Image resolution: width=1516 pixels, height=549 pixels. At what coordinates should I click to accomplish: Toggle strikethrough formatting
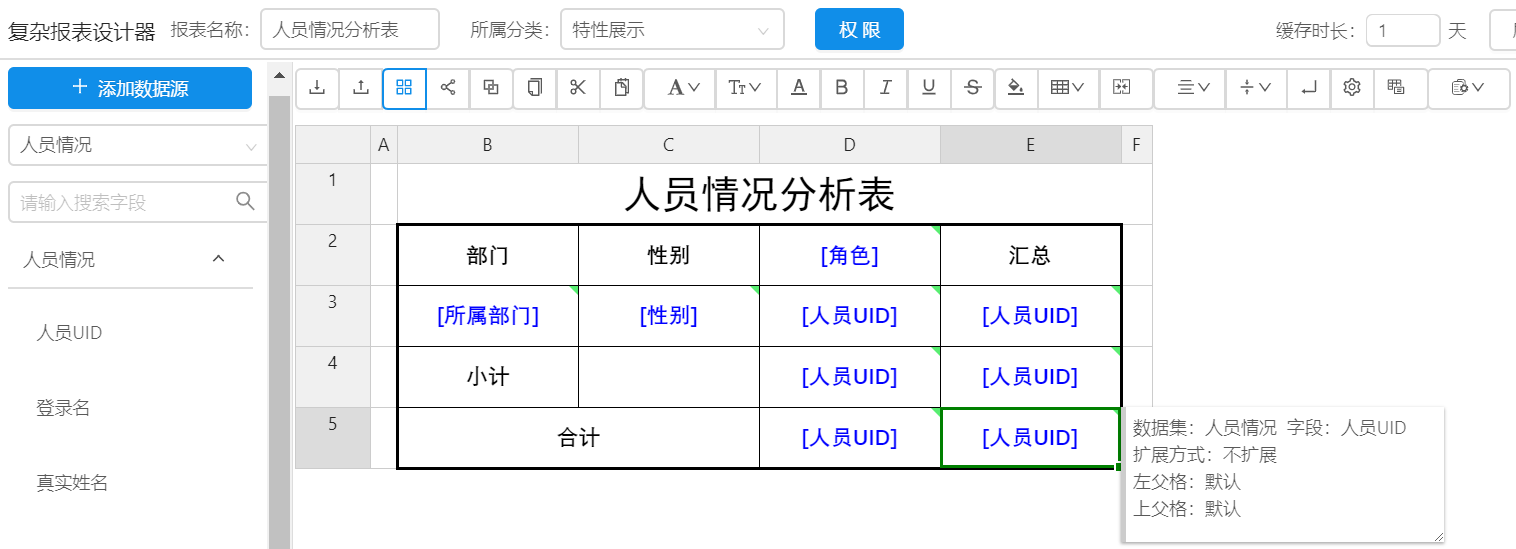972,88
